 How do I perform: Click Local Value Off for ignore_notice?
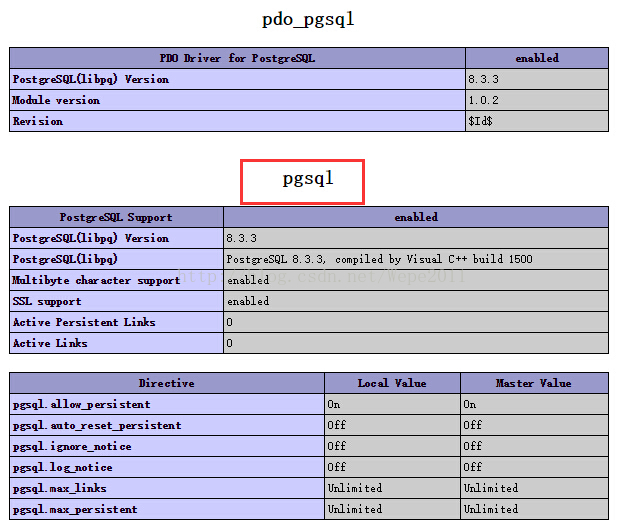[x=337, y=446]
